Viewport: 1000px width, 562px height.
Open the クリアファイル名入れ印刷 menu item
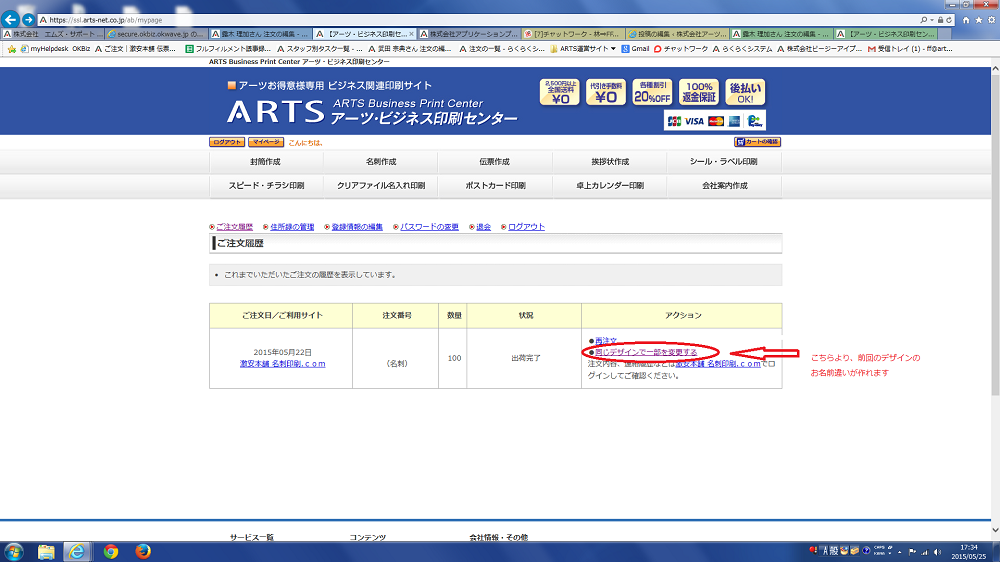381,186
